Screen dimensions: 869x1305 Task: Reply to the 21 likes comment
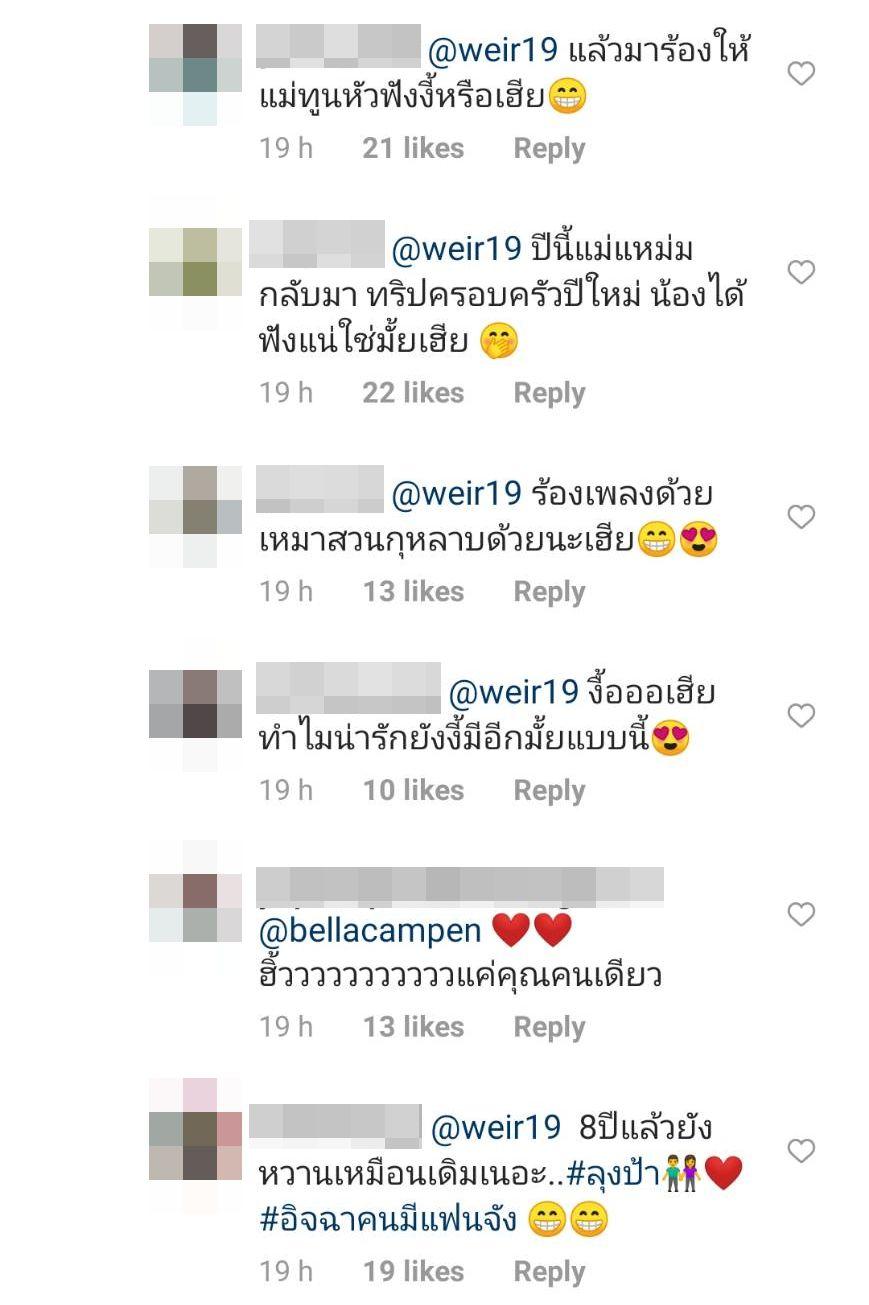click(549, 148)
